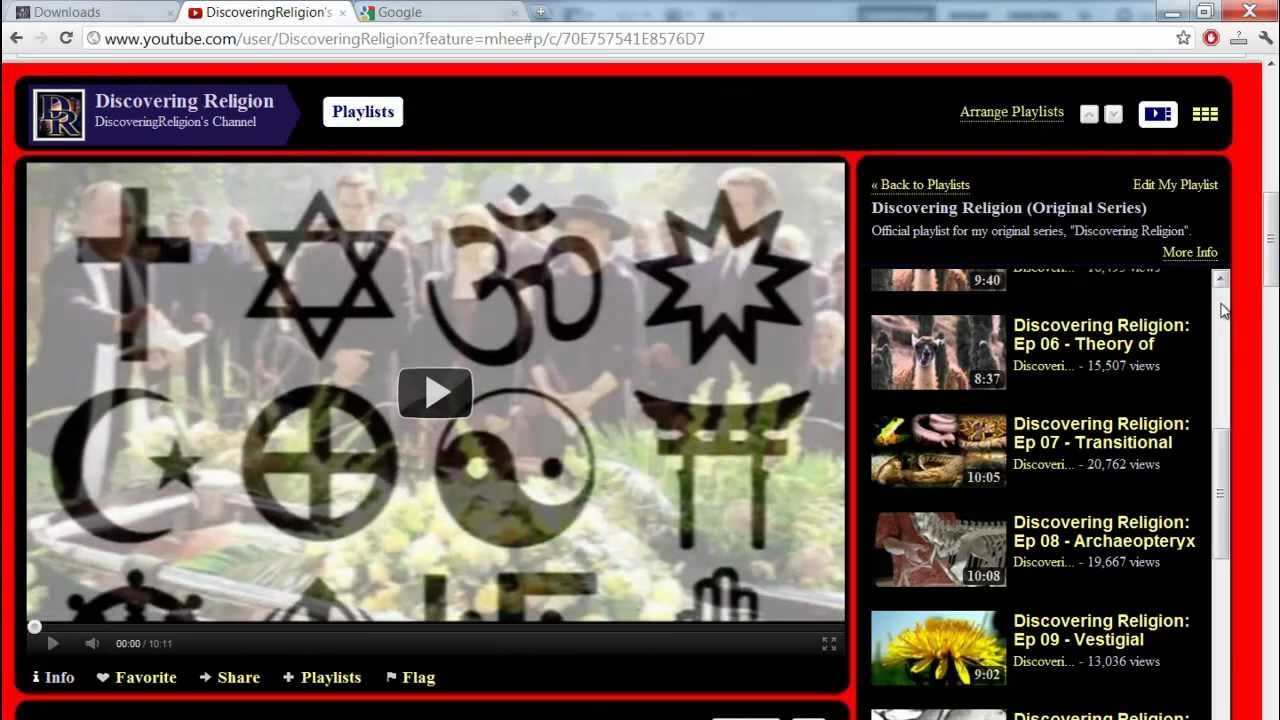The height and width of the screenshot is (720, 1280).
Task: Click the 13,036 views text
Action: coord(1124,661)
